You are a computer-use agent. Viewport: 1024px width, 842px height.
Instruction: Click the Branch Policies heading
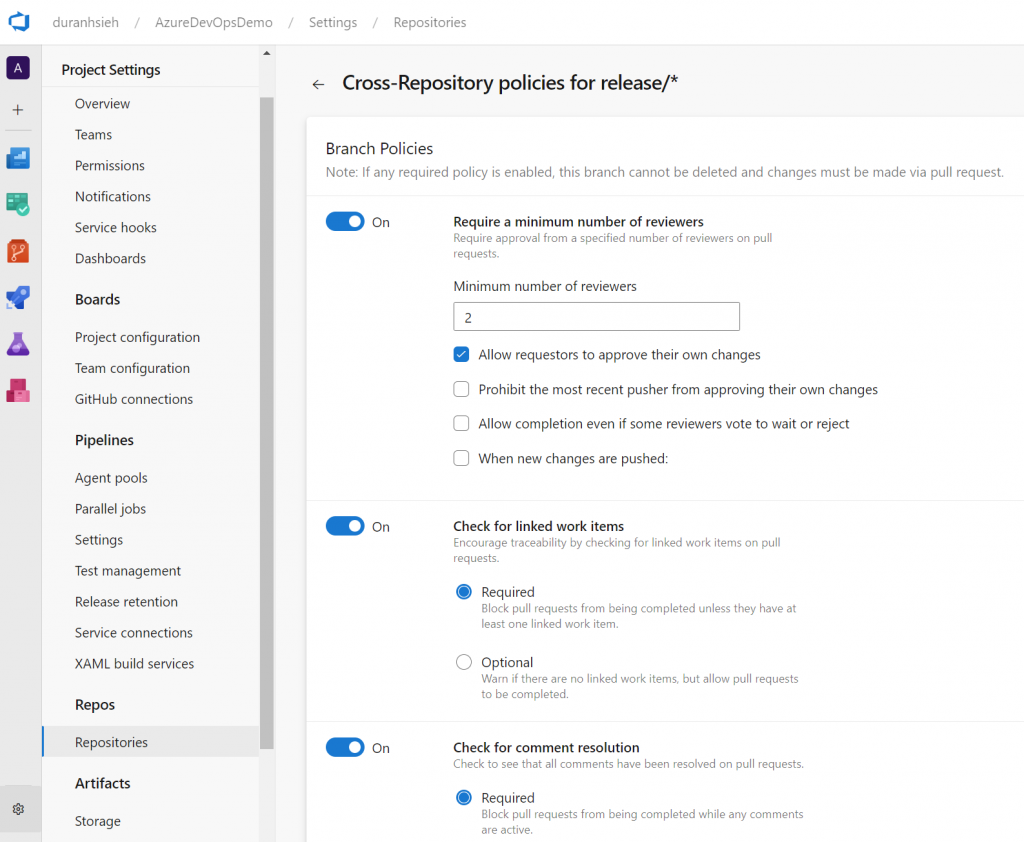tap(379, 149)
